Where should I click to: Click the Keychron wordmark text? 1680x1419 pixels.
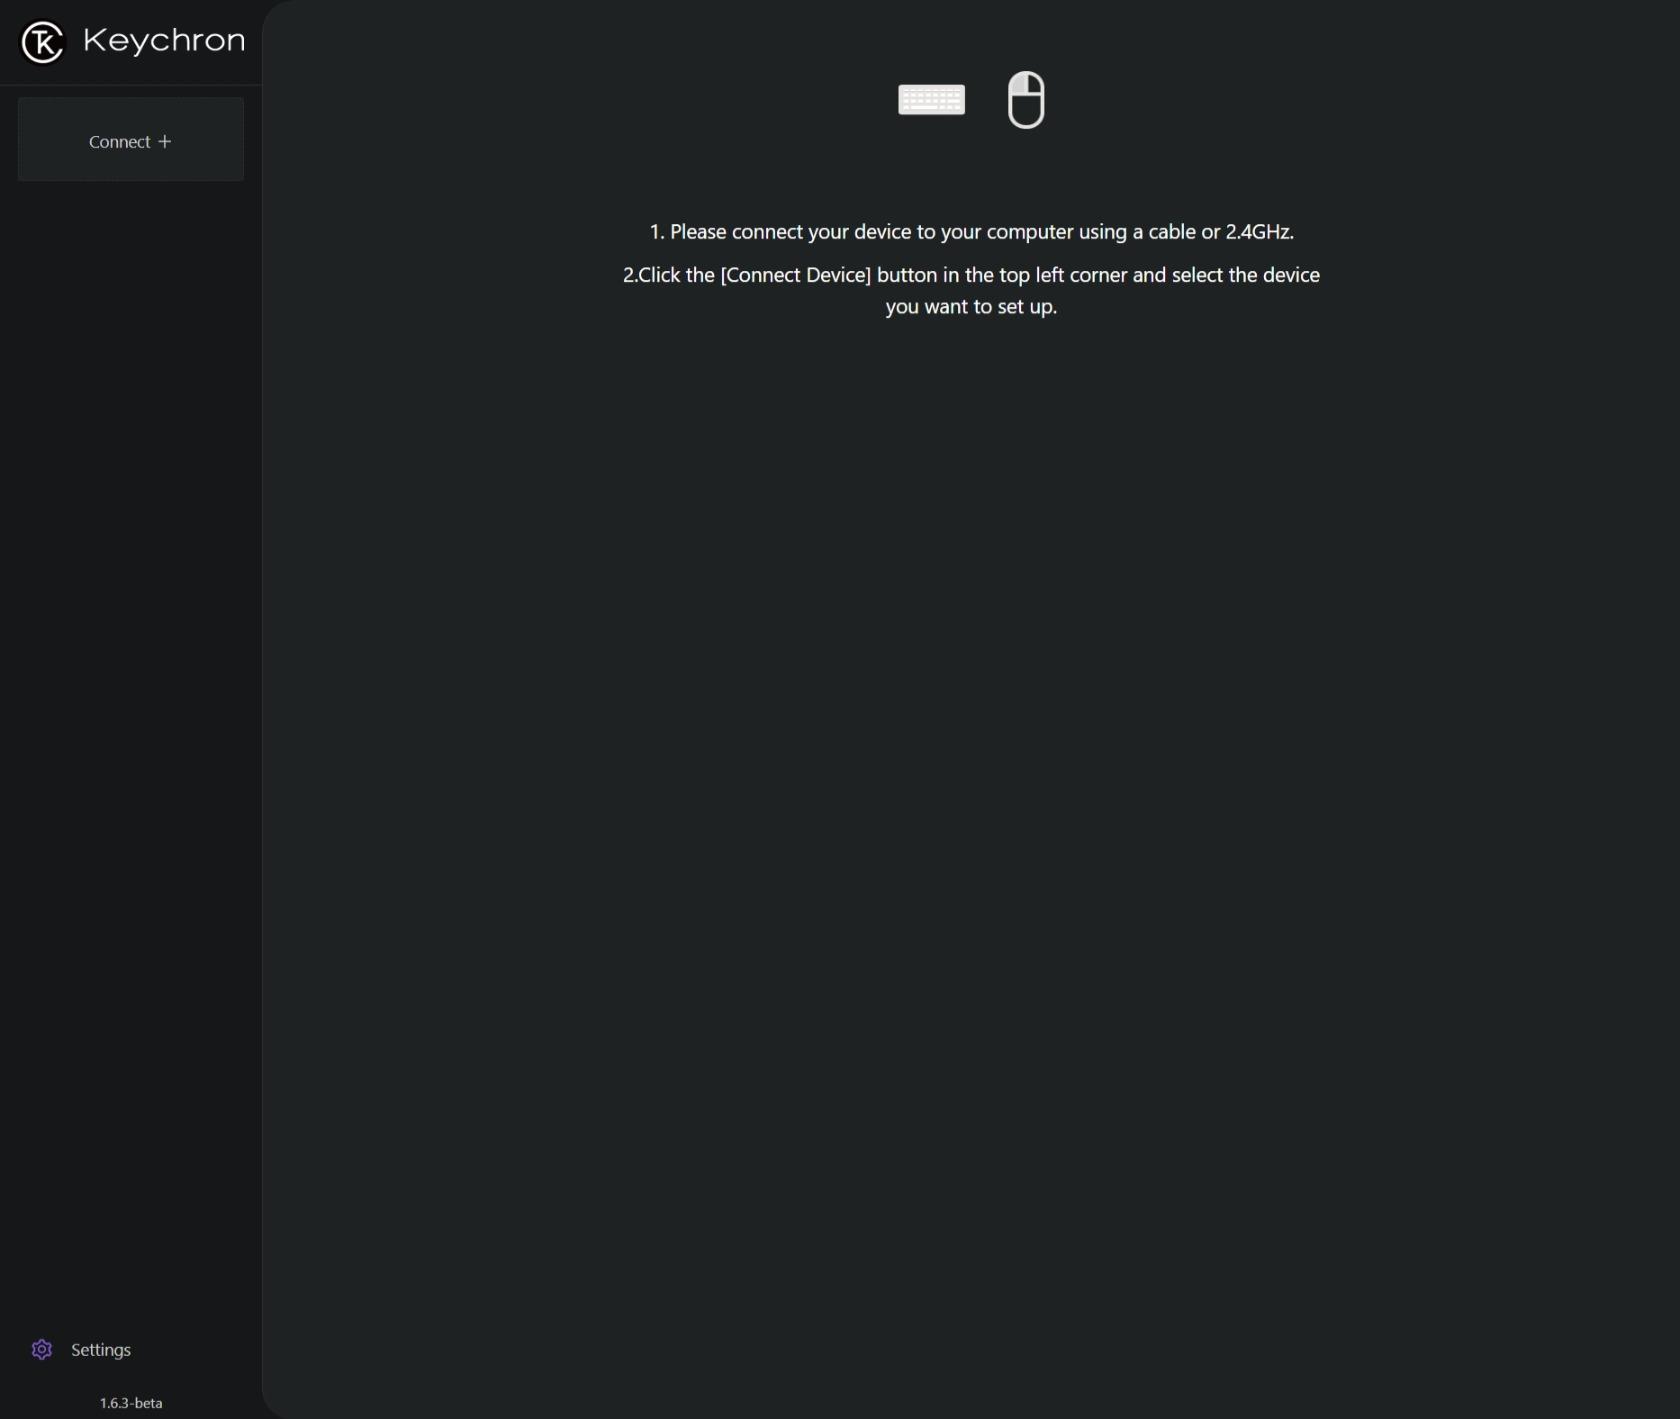(164, 41)
